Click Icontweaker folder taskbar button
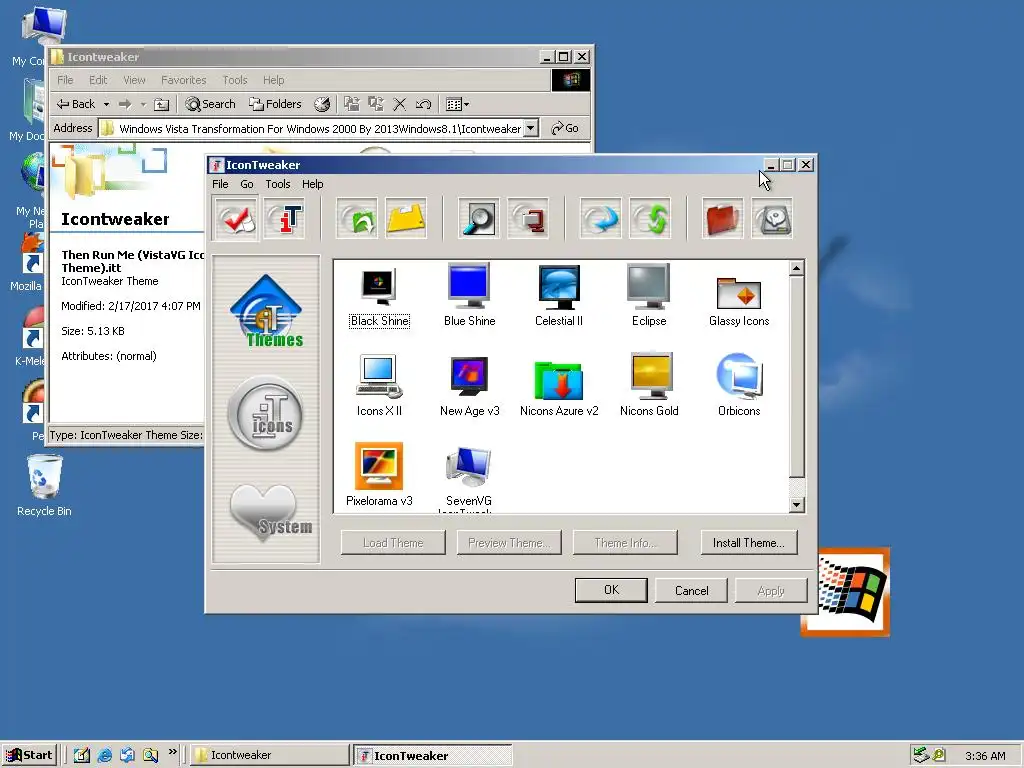This screenshot has height=768, width=1024. coord(270,755)
